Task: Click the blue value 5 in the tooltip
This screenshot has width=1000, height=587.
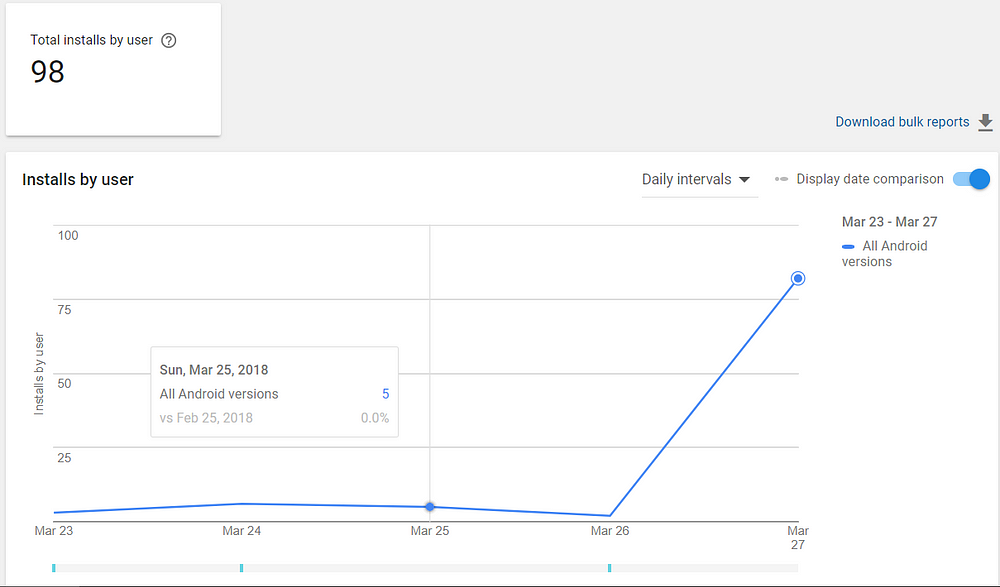Action: tap(385, 394)
